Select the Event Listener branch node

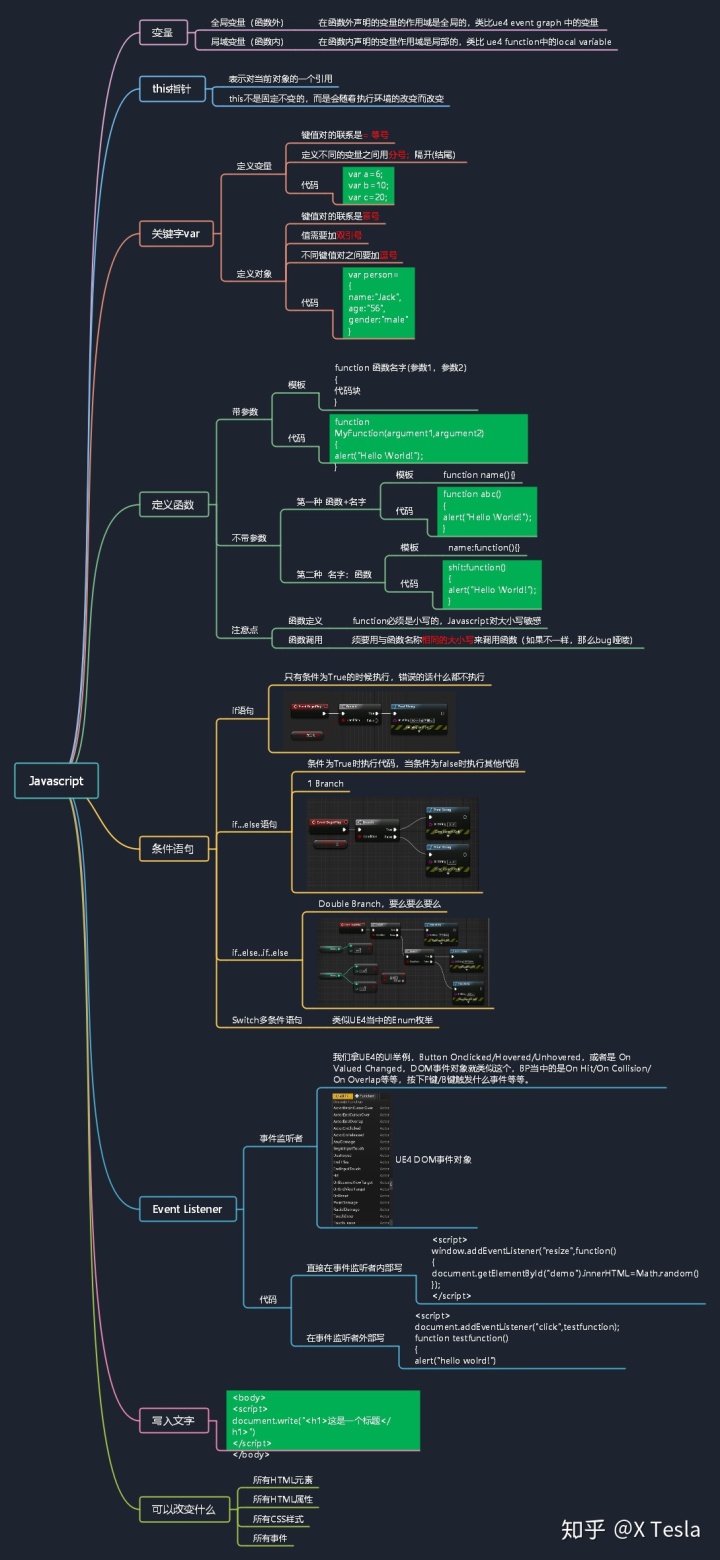(x=187, y=1209)
